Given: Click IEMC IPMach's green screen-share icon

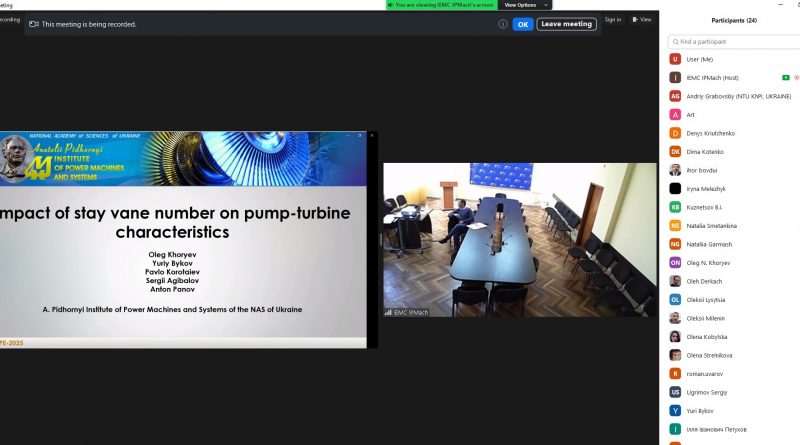Looking at the screenshot, I should [x=786, y=77].
